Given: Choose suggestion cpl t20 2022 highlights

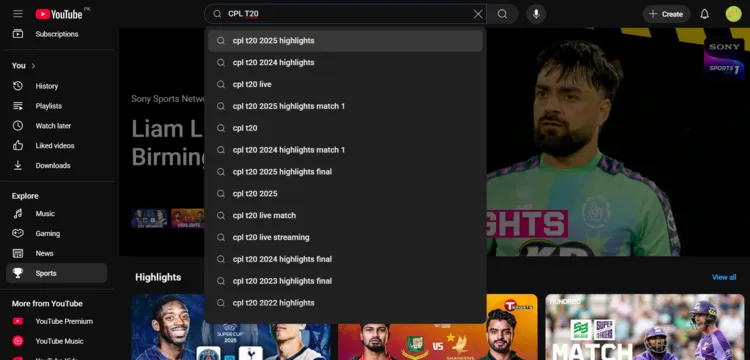Looking at the screenshot, I should (345, 303).
